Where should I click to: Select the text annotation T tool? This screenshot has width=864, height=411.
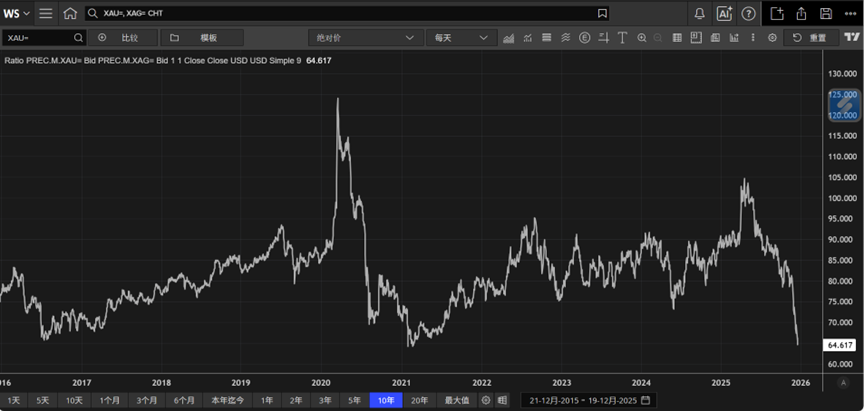623,38
